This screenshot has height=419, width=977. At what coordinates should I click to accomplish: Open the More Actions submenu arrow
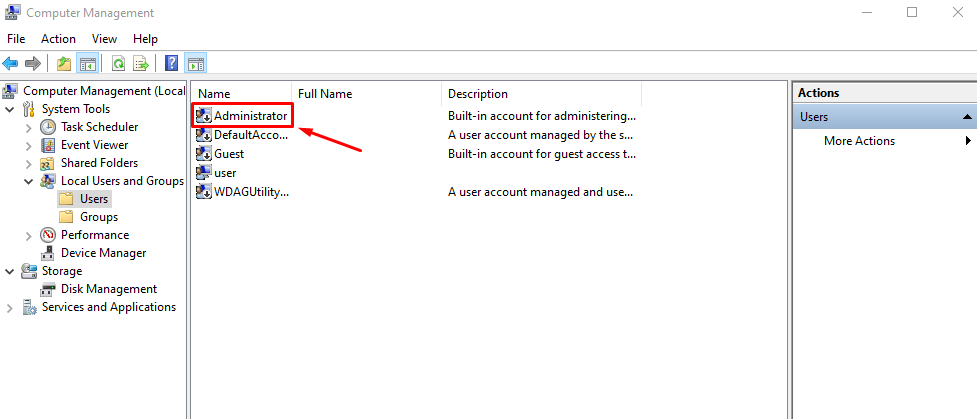[x=968, y=141]
